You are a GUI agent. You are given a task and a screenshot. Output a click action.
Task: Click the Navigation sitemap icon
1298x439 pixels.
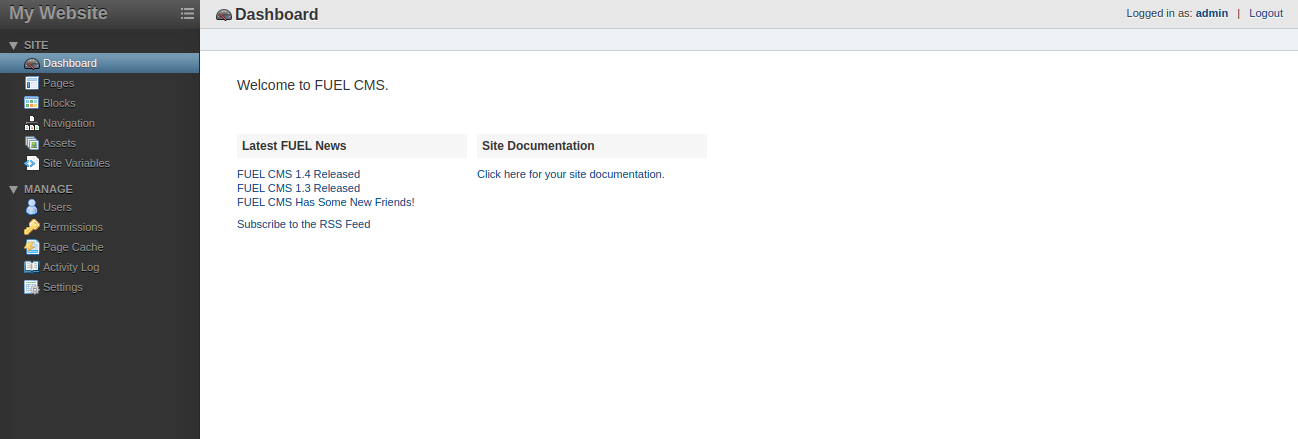(x=32, y=123)
